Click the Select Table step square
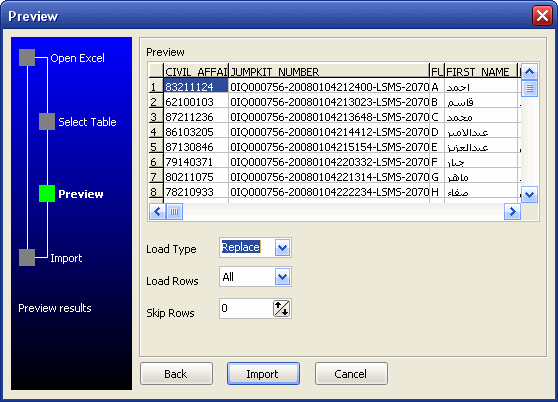The height and width of the screenshot is (402, 558). [47, 122]
